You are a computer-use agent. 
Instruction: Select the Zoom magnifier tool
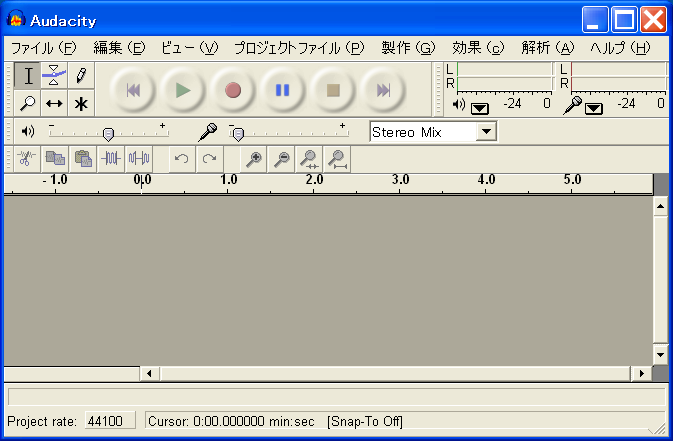coord(27,103)
